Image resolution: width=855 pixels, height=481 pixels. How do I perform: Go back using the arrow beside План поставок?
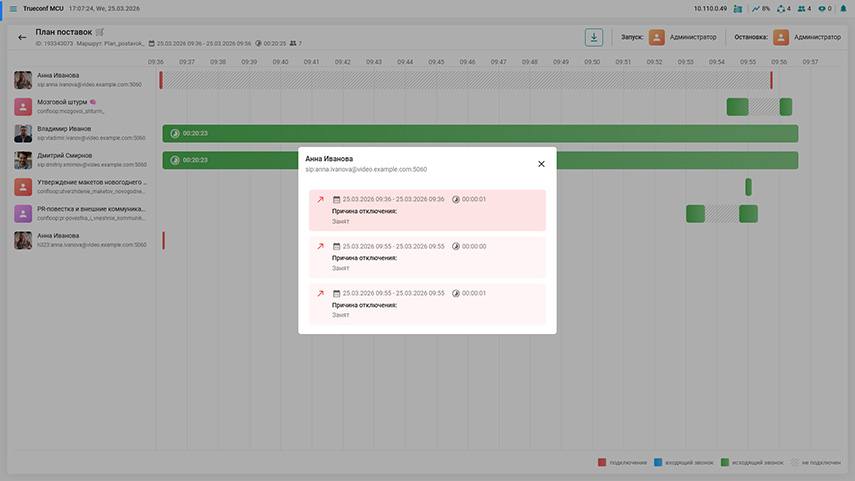(x=22, y=37)
